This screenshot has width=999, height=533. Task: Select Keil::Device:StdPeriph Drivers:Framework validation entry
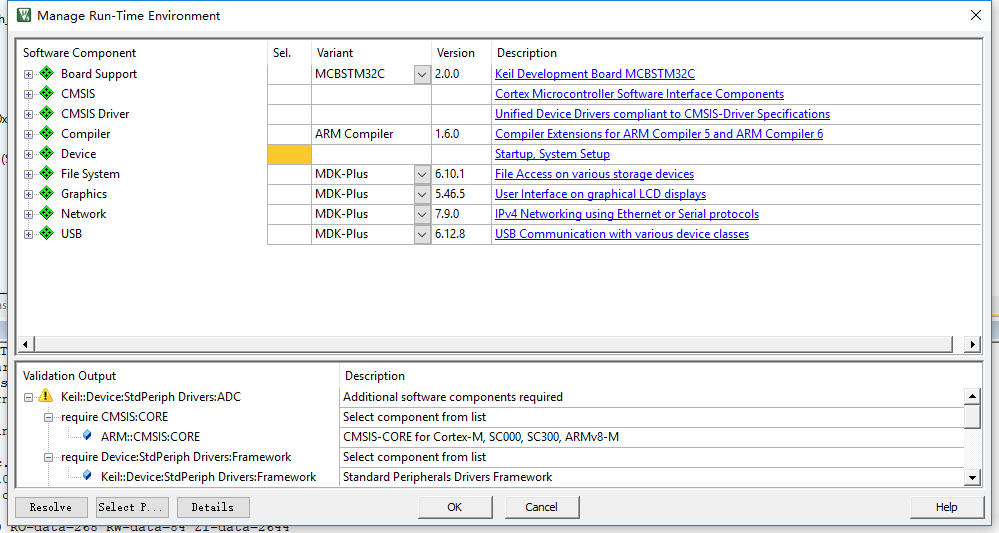pos(208,477)
